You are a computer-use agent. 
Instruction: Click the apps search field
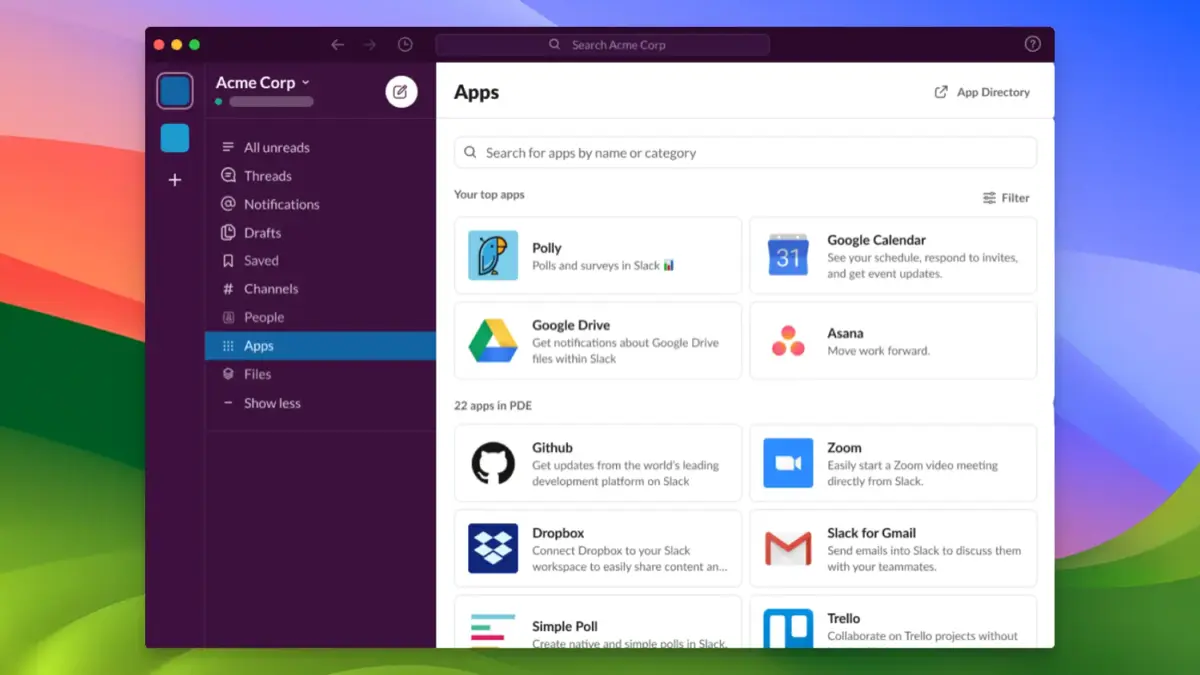(744, 152)
